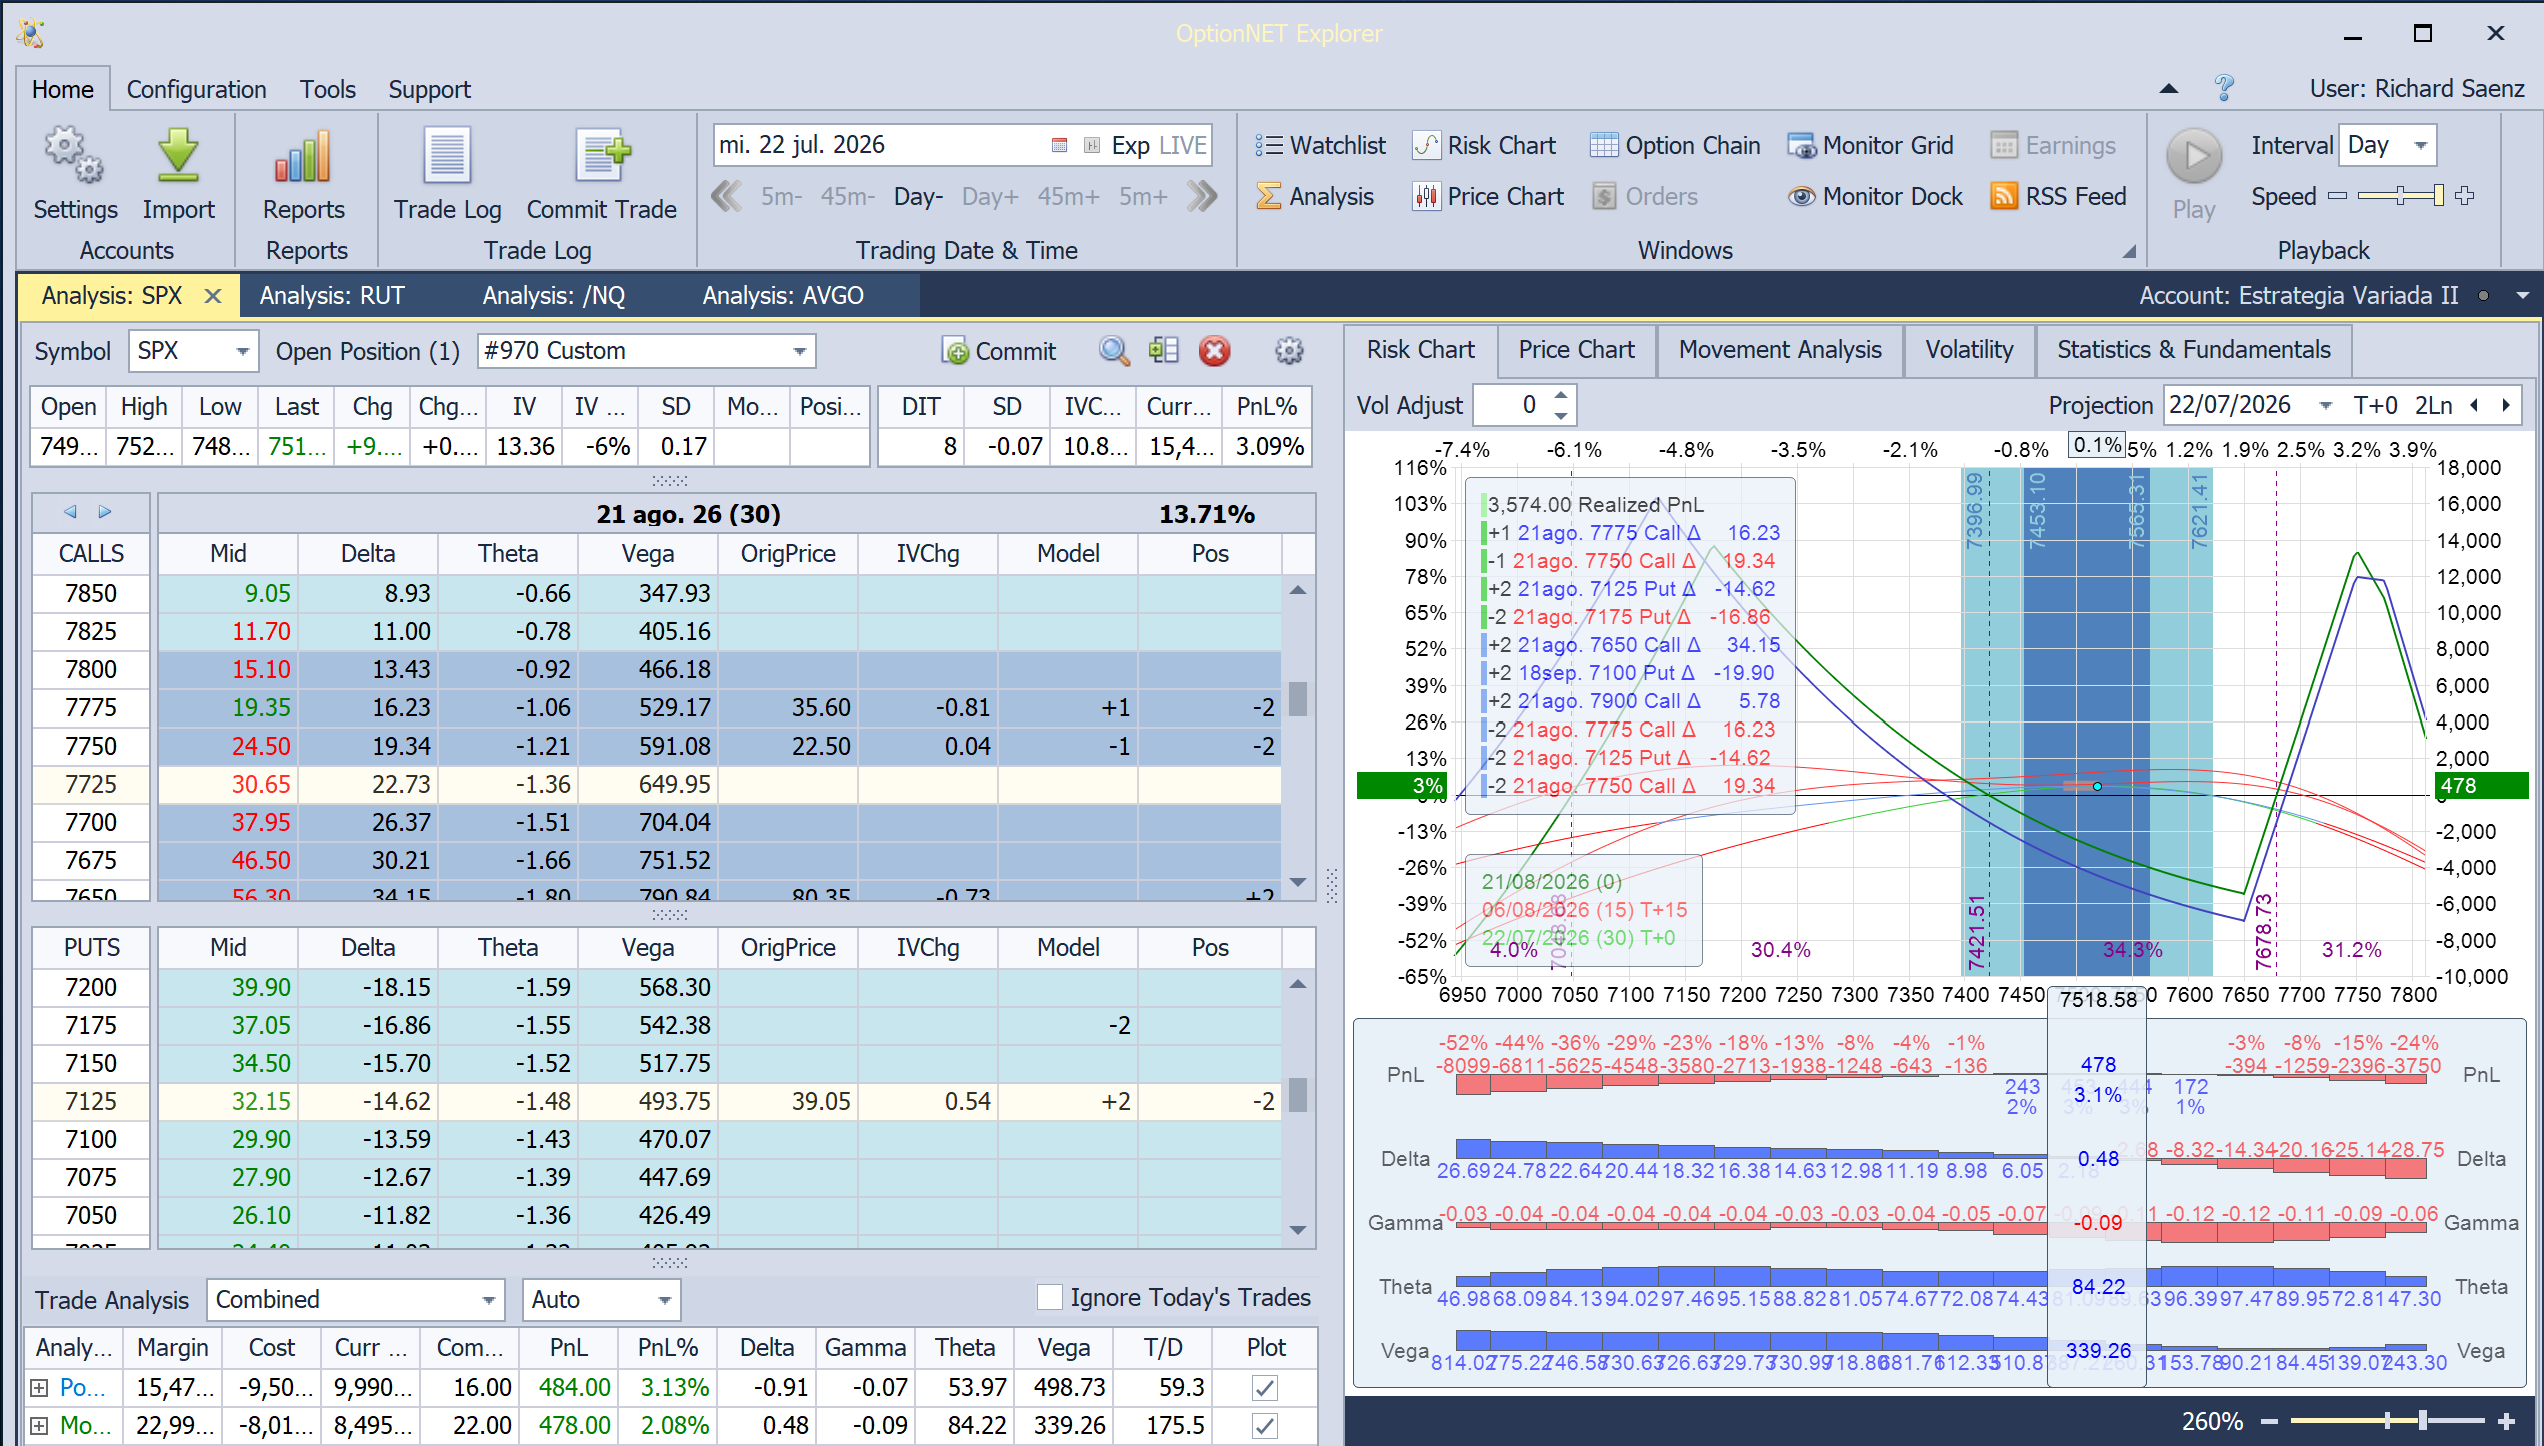Adjust the playback Speed slider
The image size is (2544, 1446).
pos(2400,196)
